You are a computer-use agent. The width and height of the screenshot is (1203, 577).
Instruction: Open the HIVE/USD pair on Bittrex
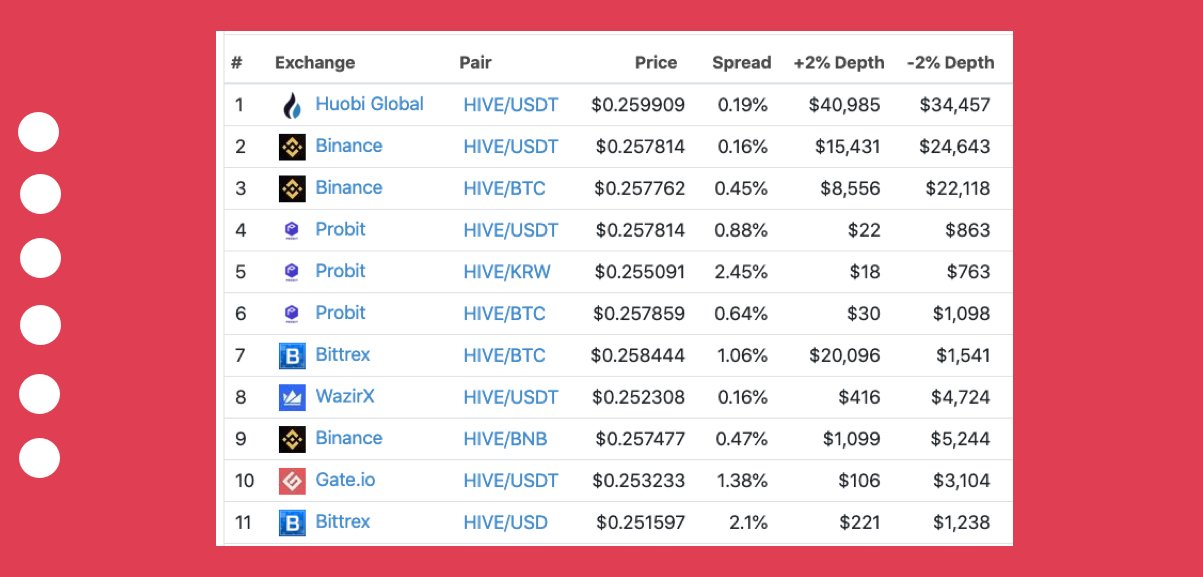coord(505,522)
